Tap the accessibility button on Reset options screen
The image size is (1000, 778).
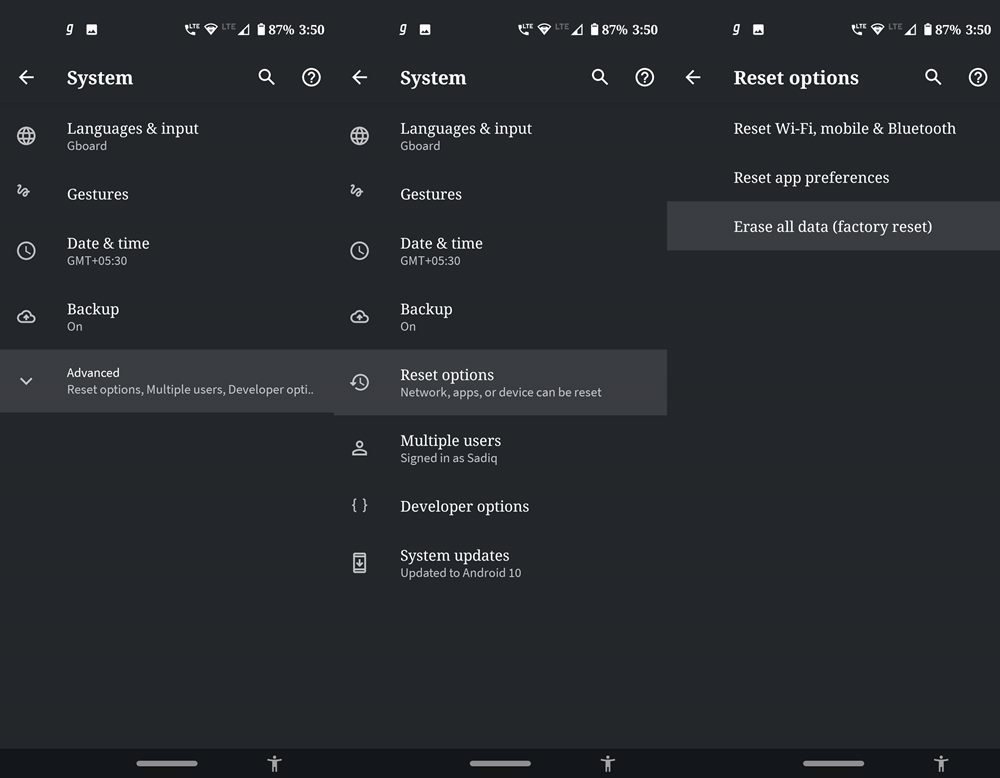942,763
